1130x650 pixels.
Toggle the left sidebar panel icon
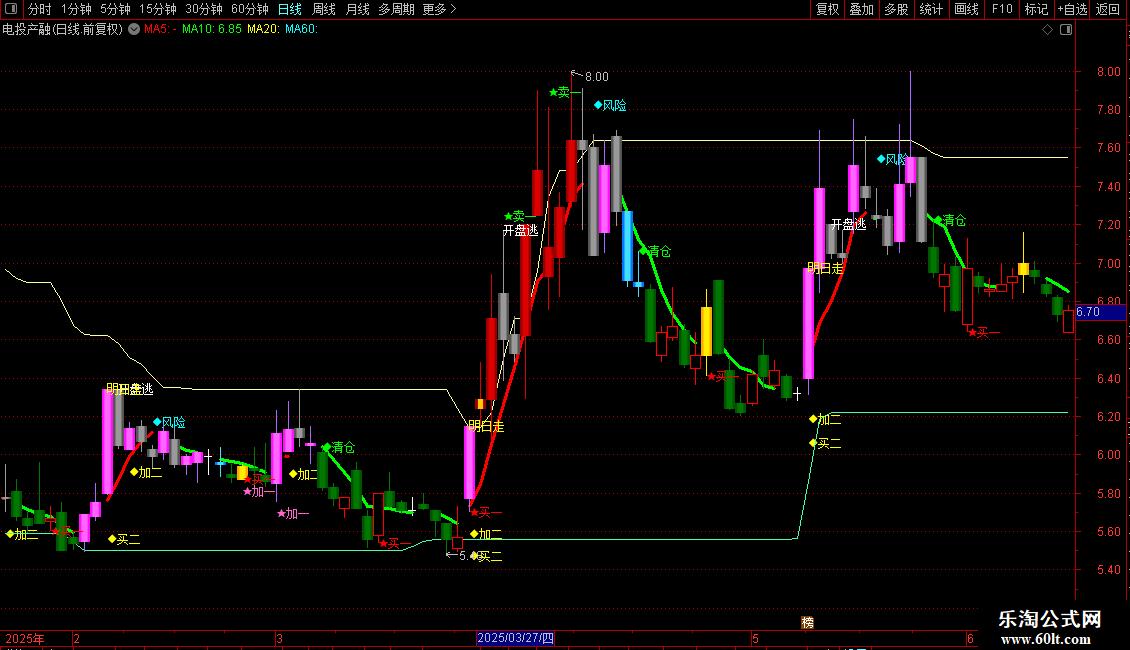[x=11, y=9]
